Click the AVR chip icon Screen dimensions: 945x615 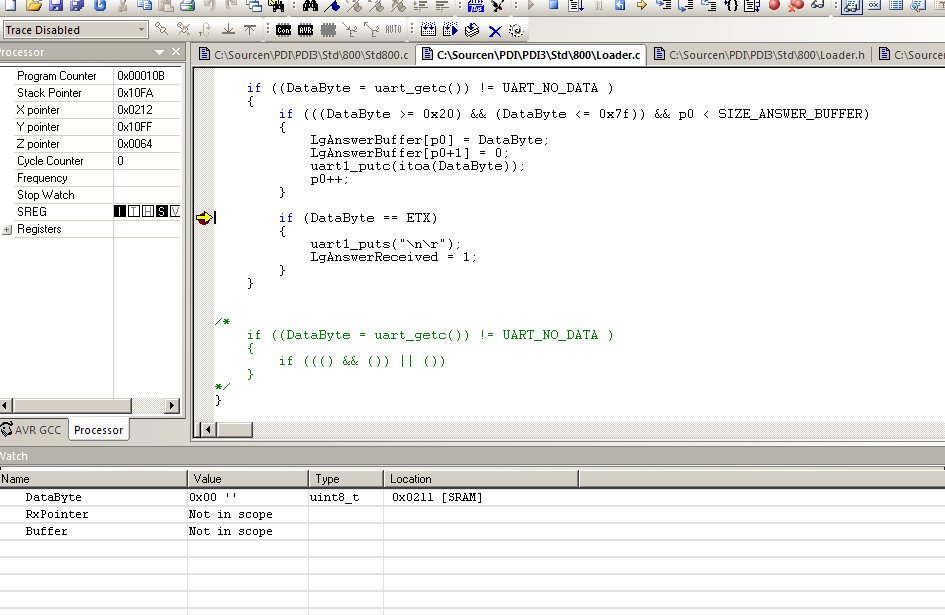click(x=306, y=30)
